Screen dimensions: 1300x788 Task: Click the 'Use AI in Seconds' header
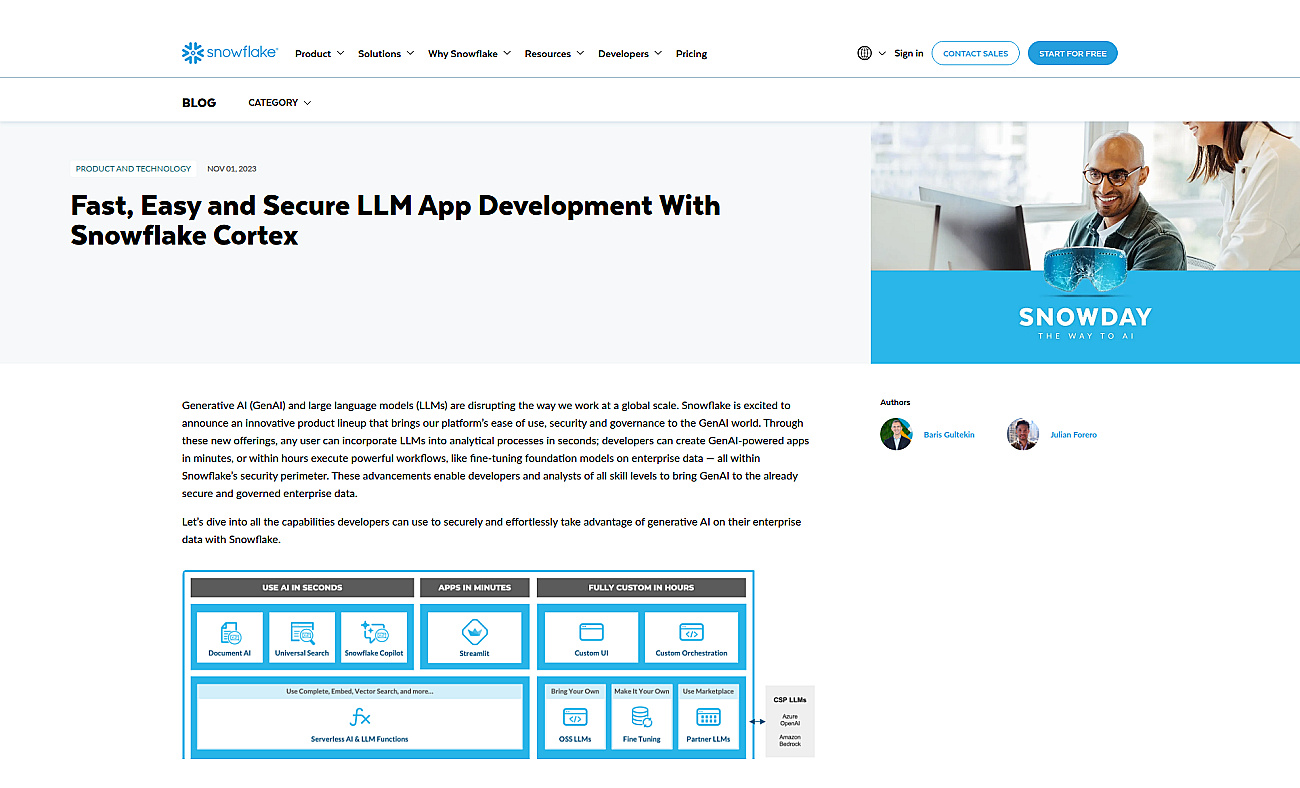click(x=302, y=588)
